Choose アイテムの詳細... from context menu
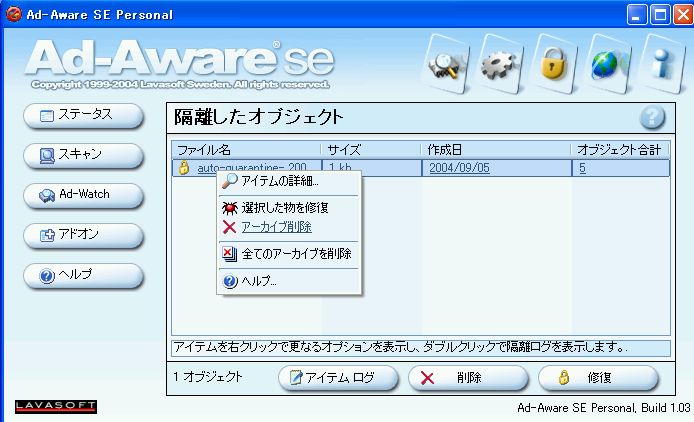Screen dimensions: 694x422 coord(289,181)
